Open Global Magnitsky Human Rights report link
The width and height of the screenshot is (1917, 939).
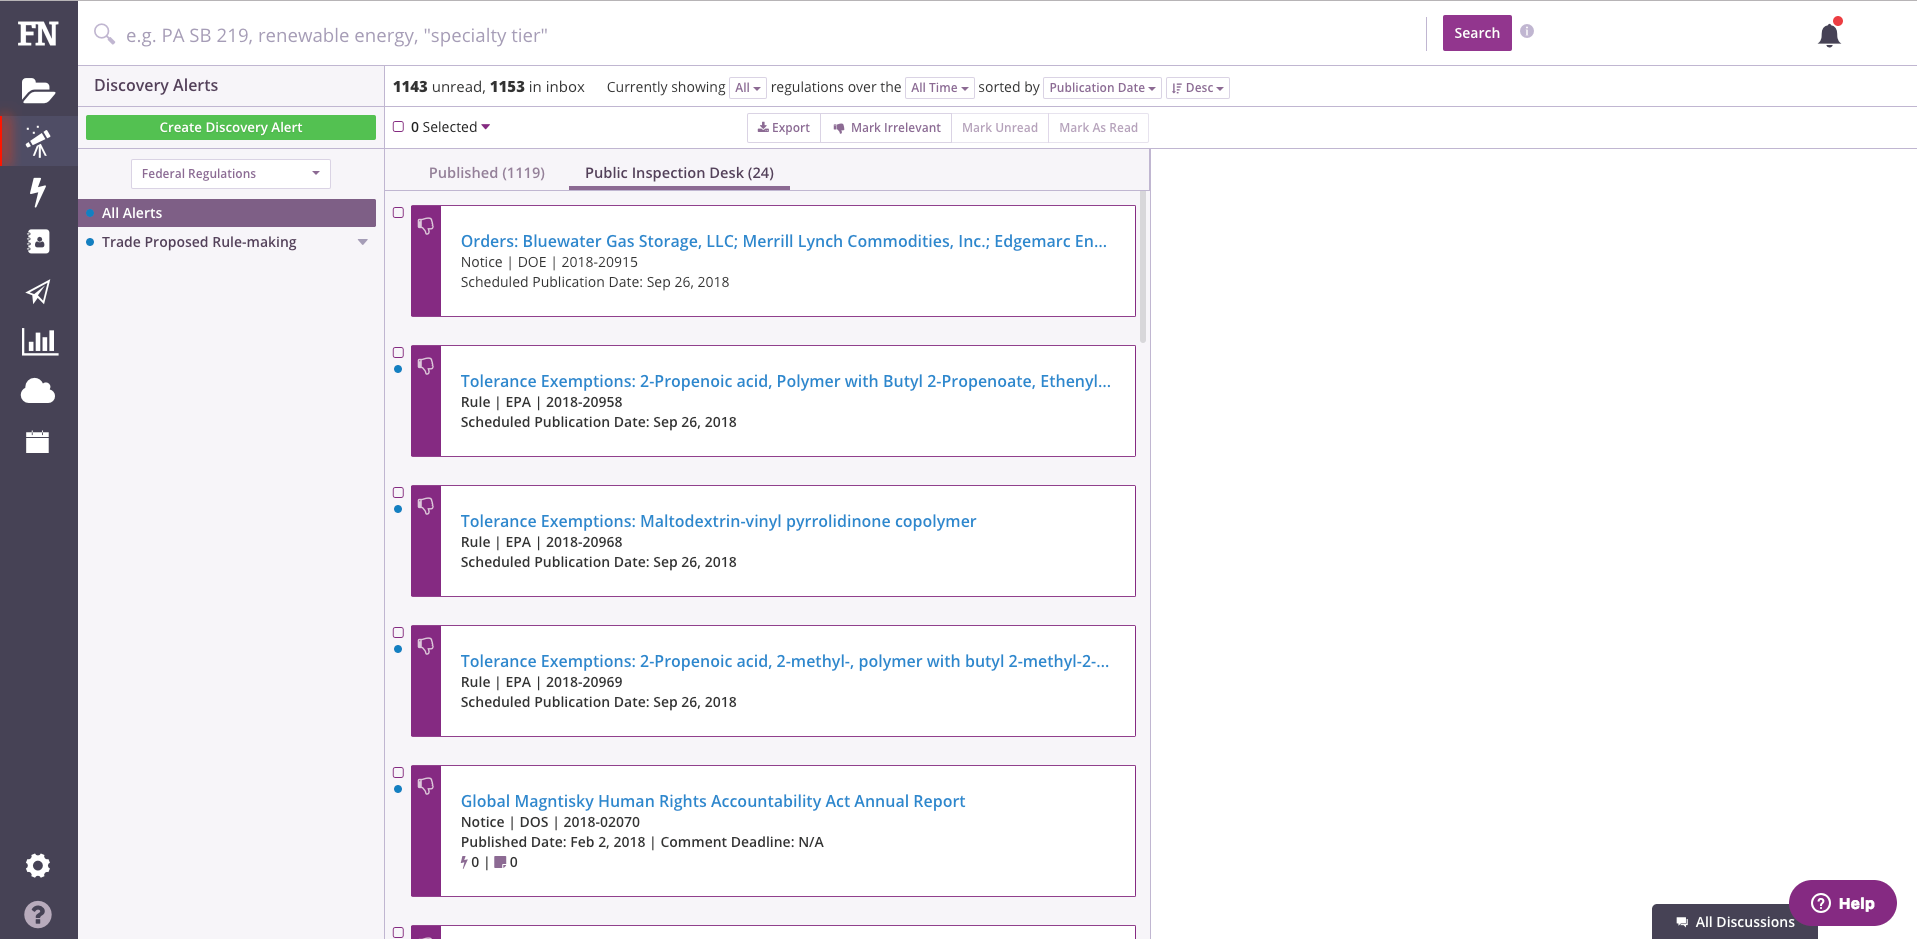(x=713, y=801)
